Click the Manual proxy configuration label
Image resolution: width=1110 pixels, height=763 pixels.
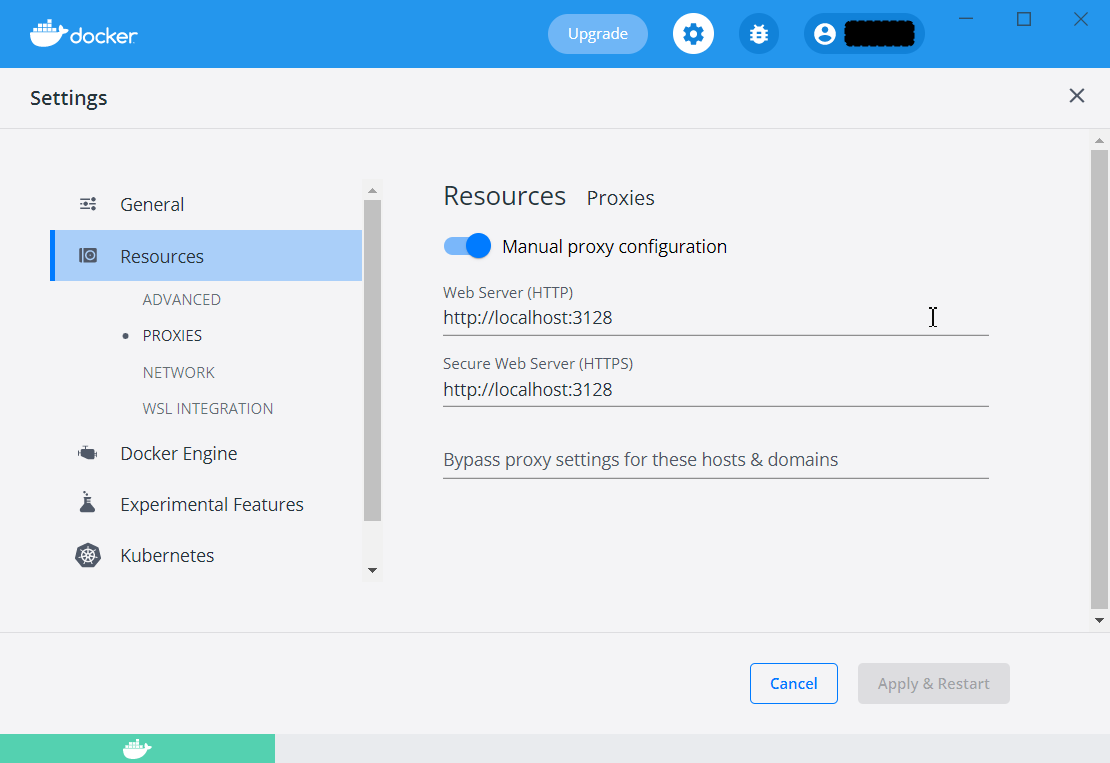[614, 246]
